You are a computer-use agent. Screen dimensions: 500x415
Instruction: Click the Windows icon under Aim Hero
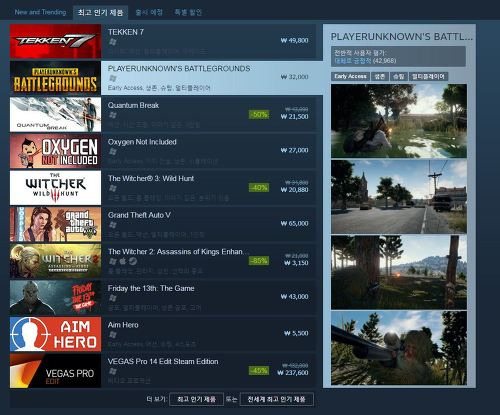113,335
